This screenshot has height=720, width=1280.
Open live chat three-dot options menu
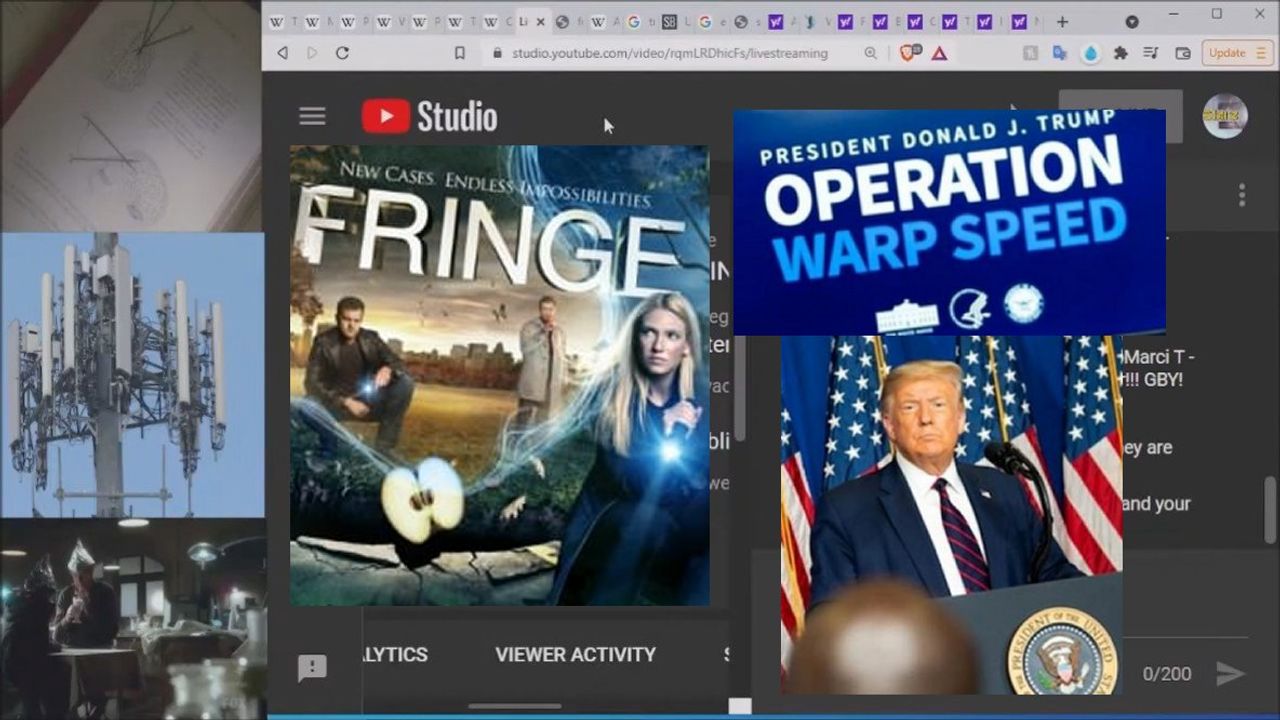(x=1242, y=195)
